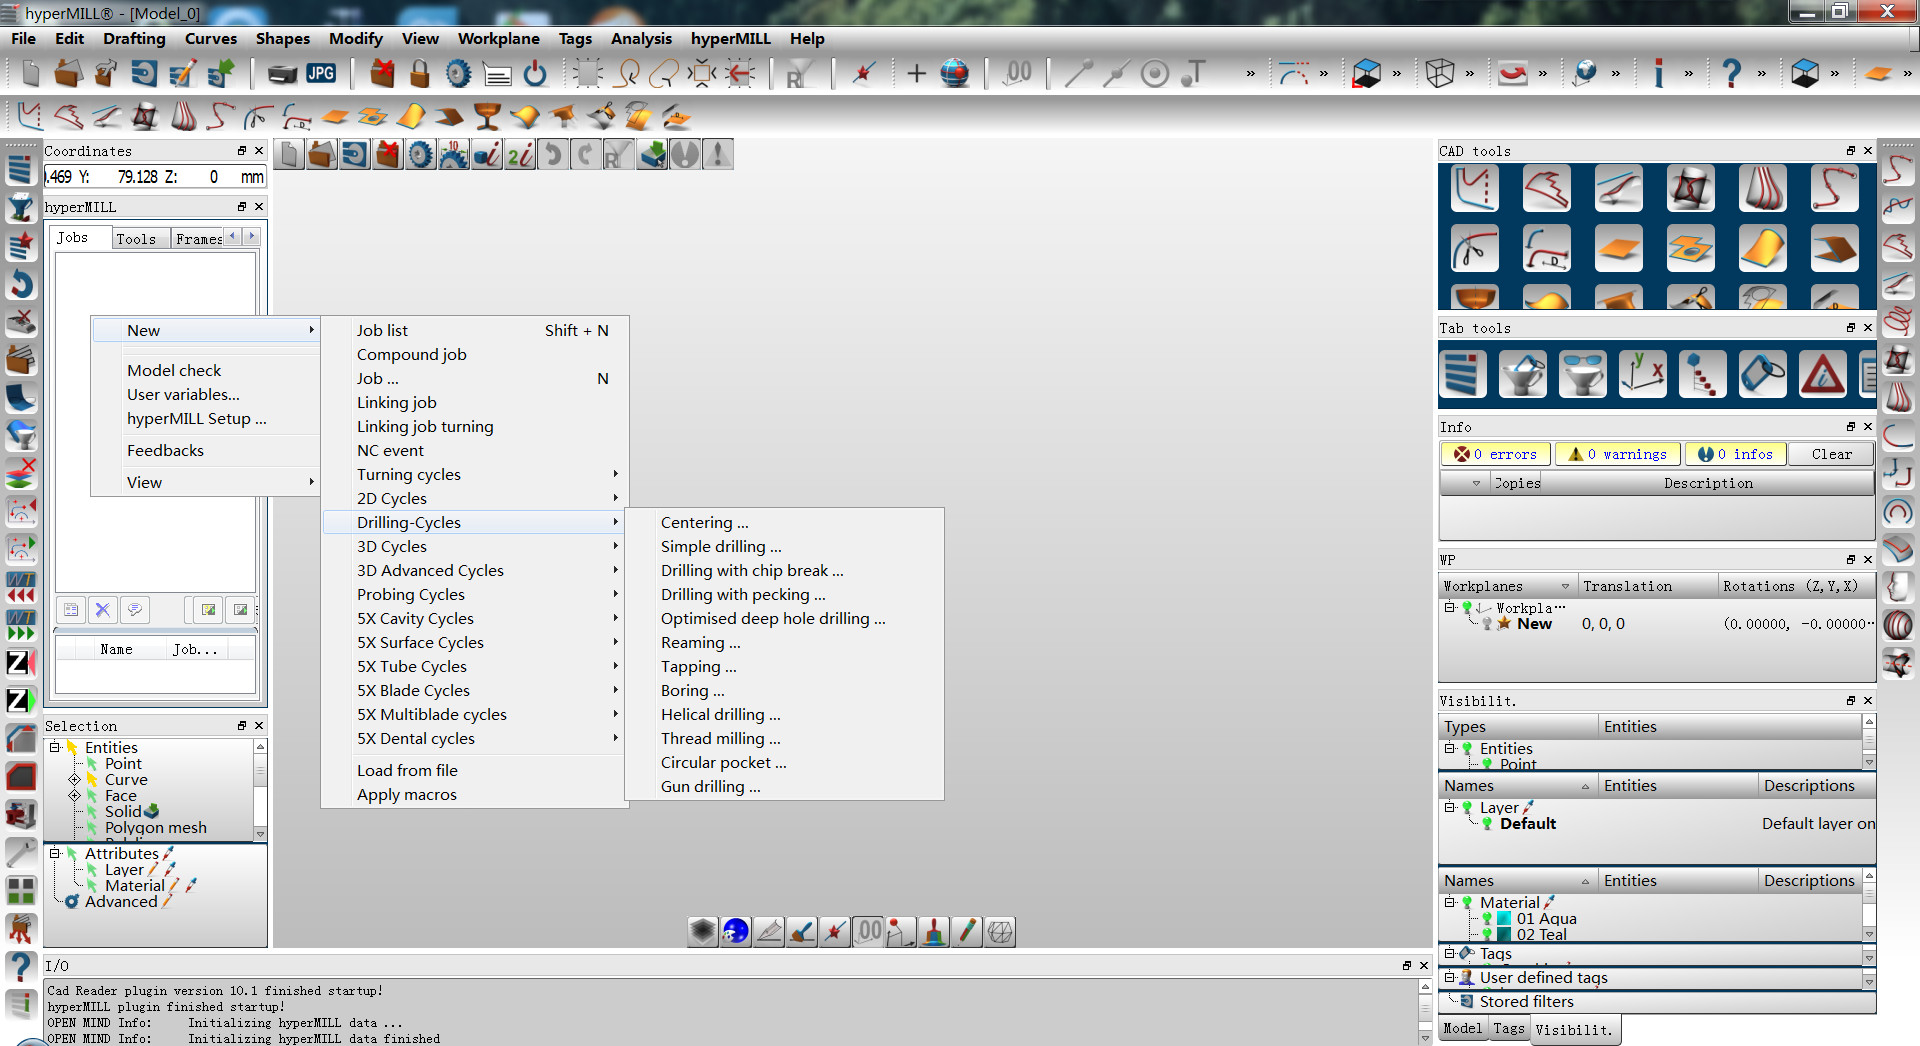Toggle visibility bulb for Entities types row
Image resolution: width=1920 pixels, height=1046 pixels.
pos(1467,749)
